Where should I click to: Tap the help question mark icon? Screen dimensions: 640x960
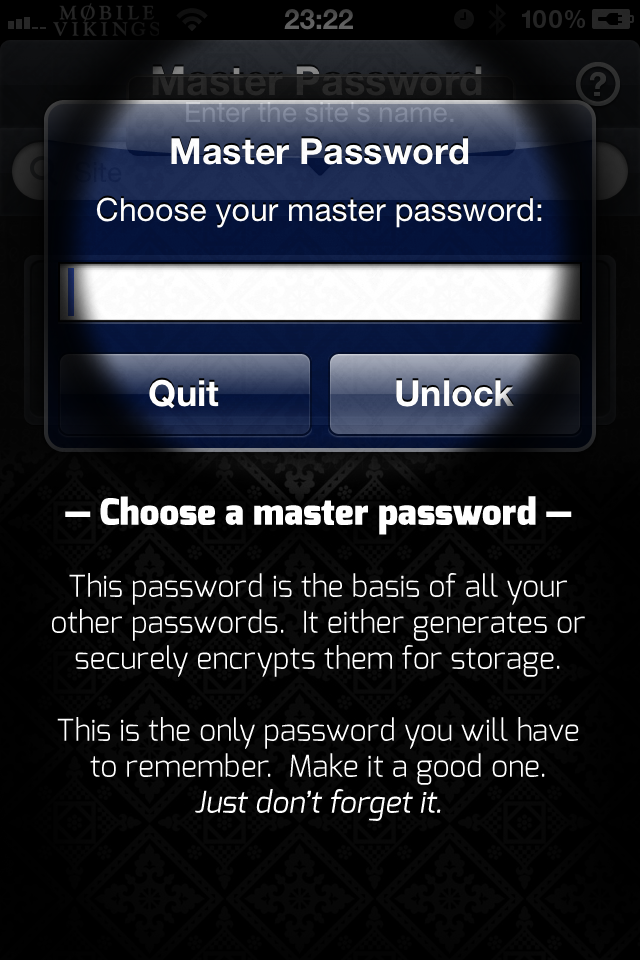[x=598, y=84]
